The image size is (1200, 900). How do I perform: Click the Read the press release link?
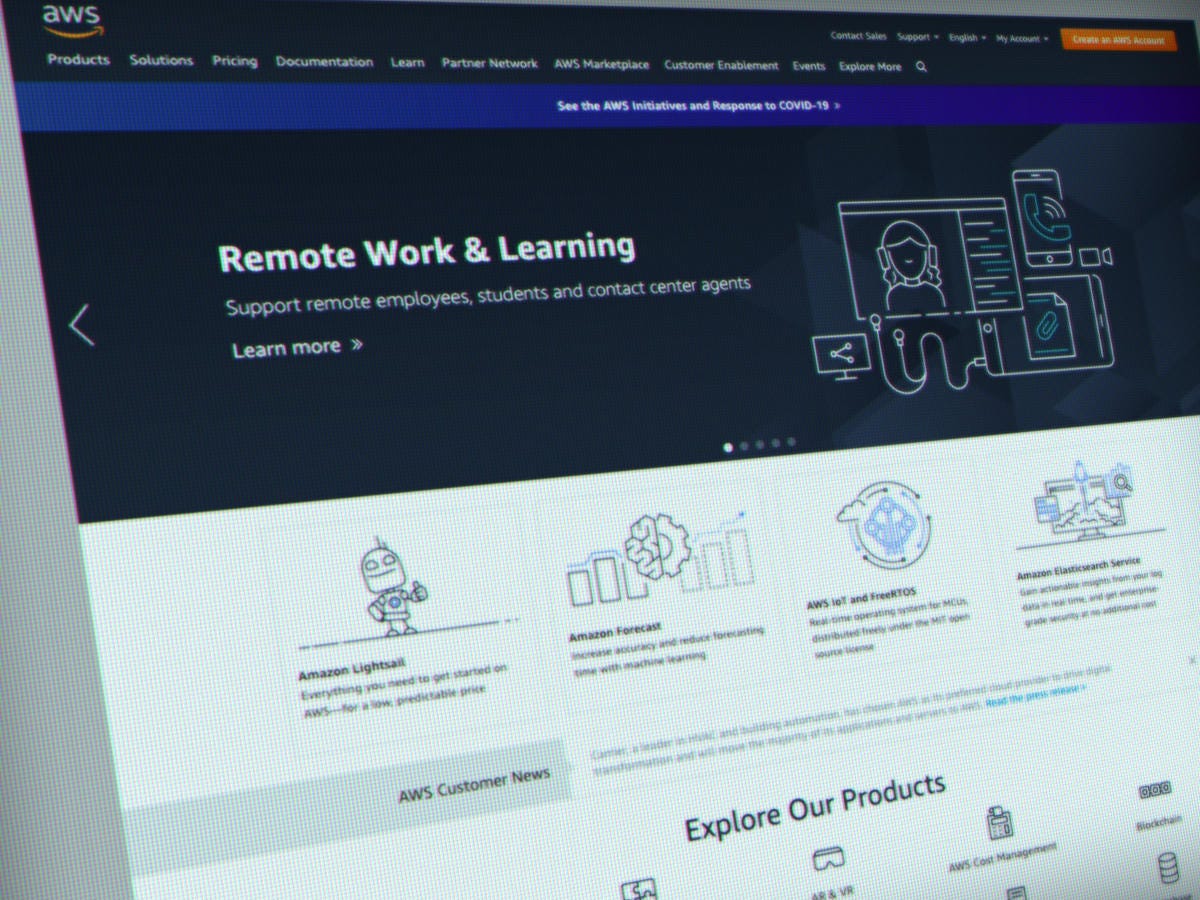click(1035, 696)
